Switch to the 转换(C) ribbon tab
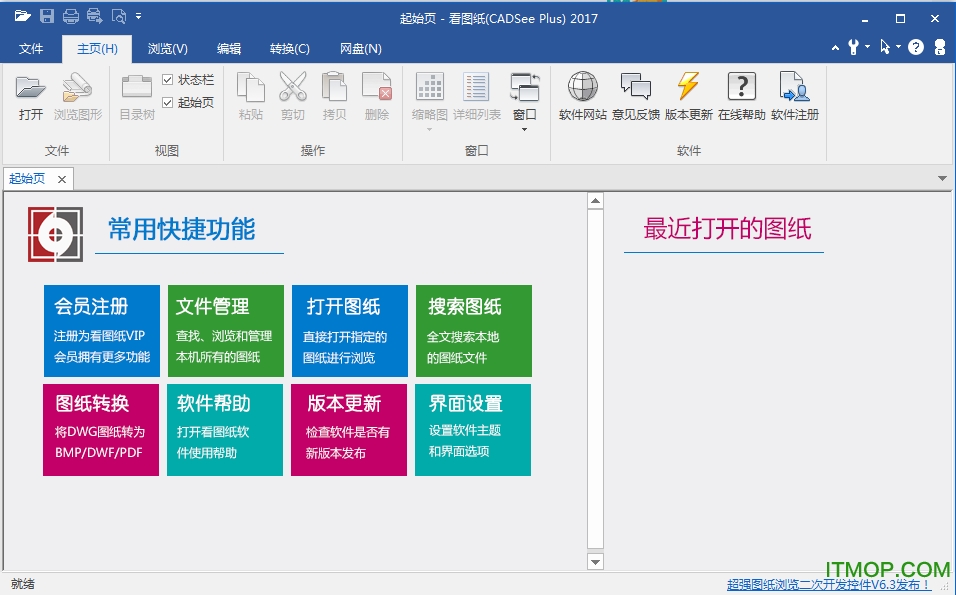 click(290, 49)
